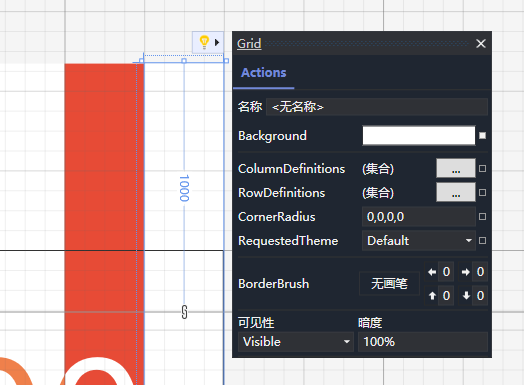Screen dimensions: 524x385
Task: Close the Grid actions popup
Action: click(481, 43)
